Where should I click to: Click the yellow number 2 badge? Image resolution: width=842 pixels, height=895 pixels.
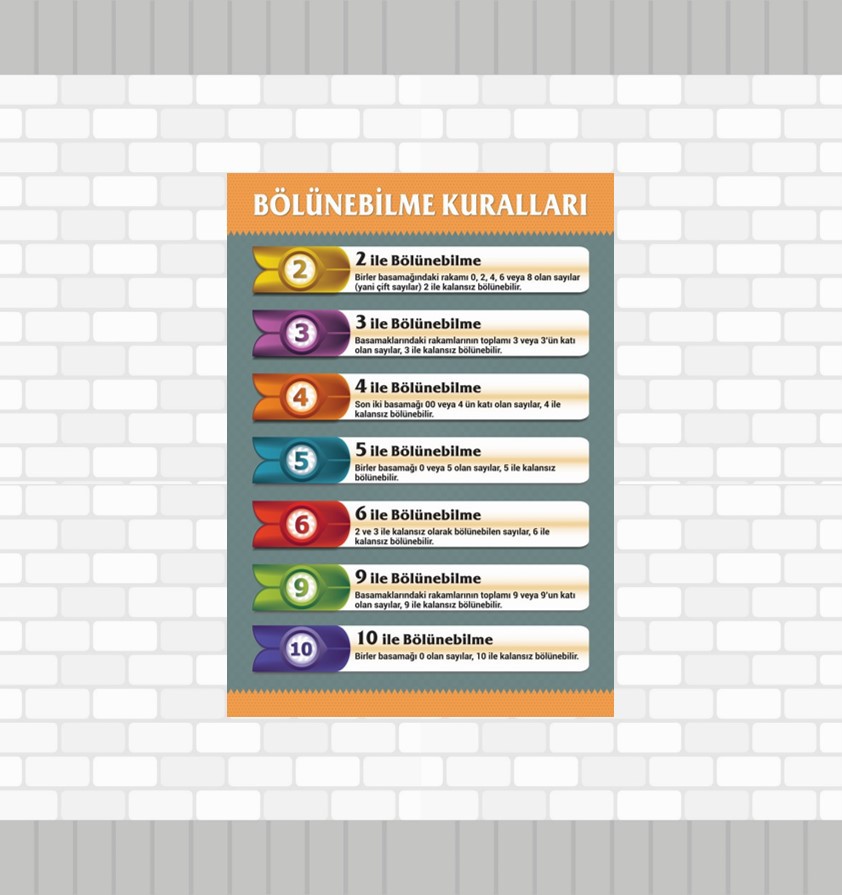click(301, 269)
